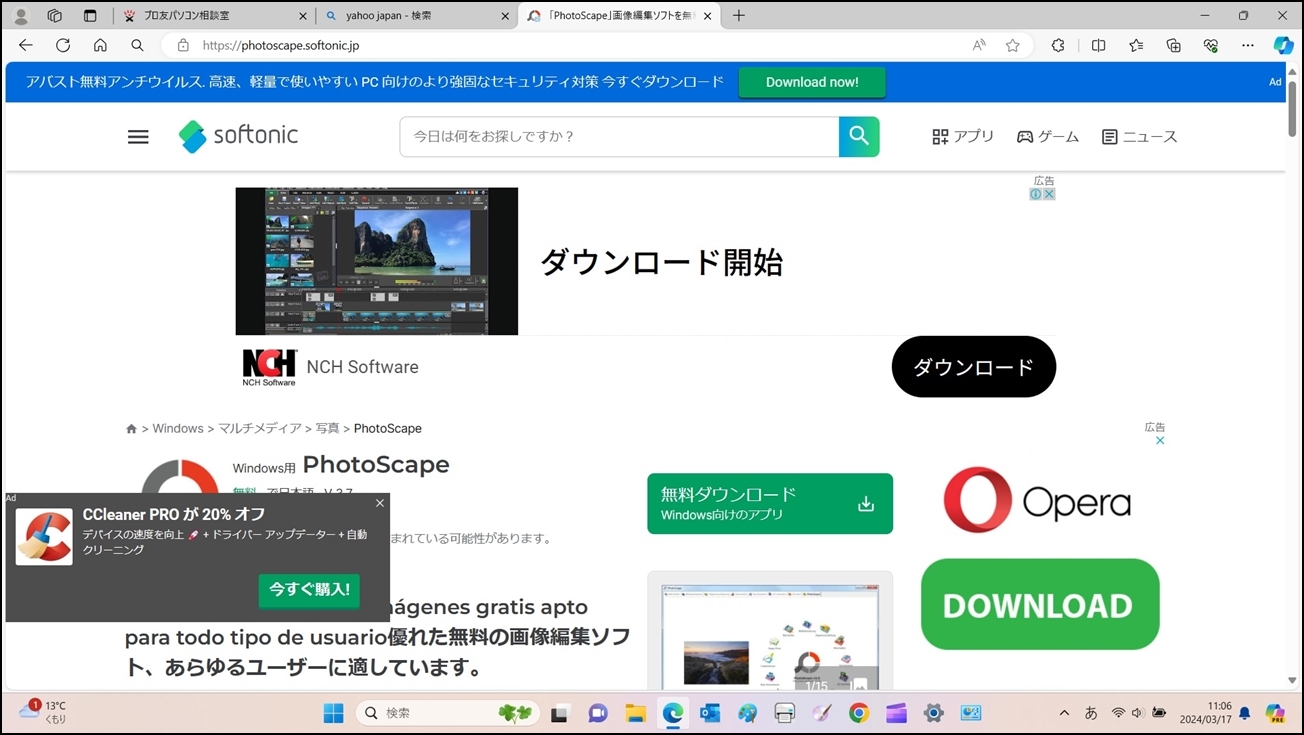The height and width of the screenshot is (735, 1304).
Task: Open the Softonic hamburger menu
Action: coord(138,137)
